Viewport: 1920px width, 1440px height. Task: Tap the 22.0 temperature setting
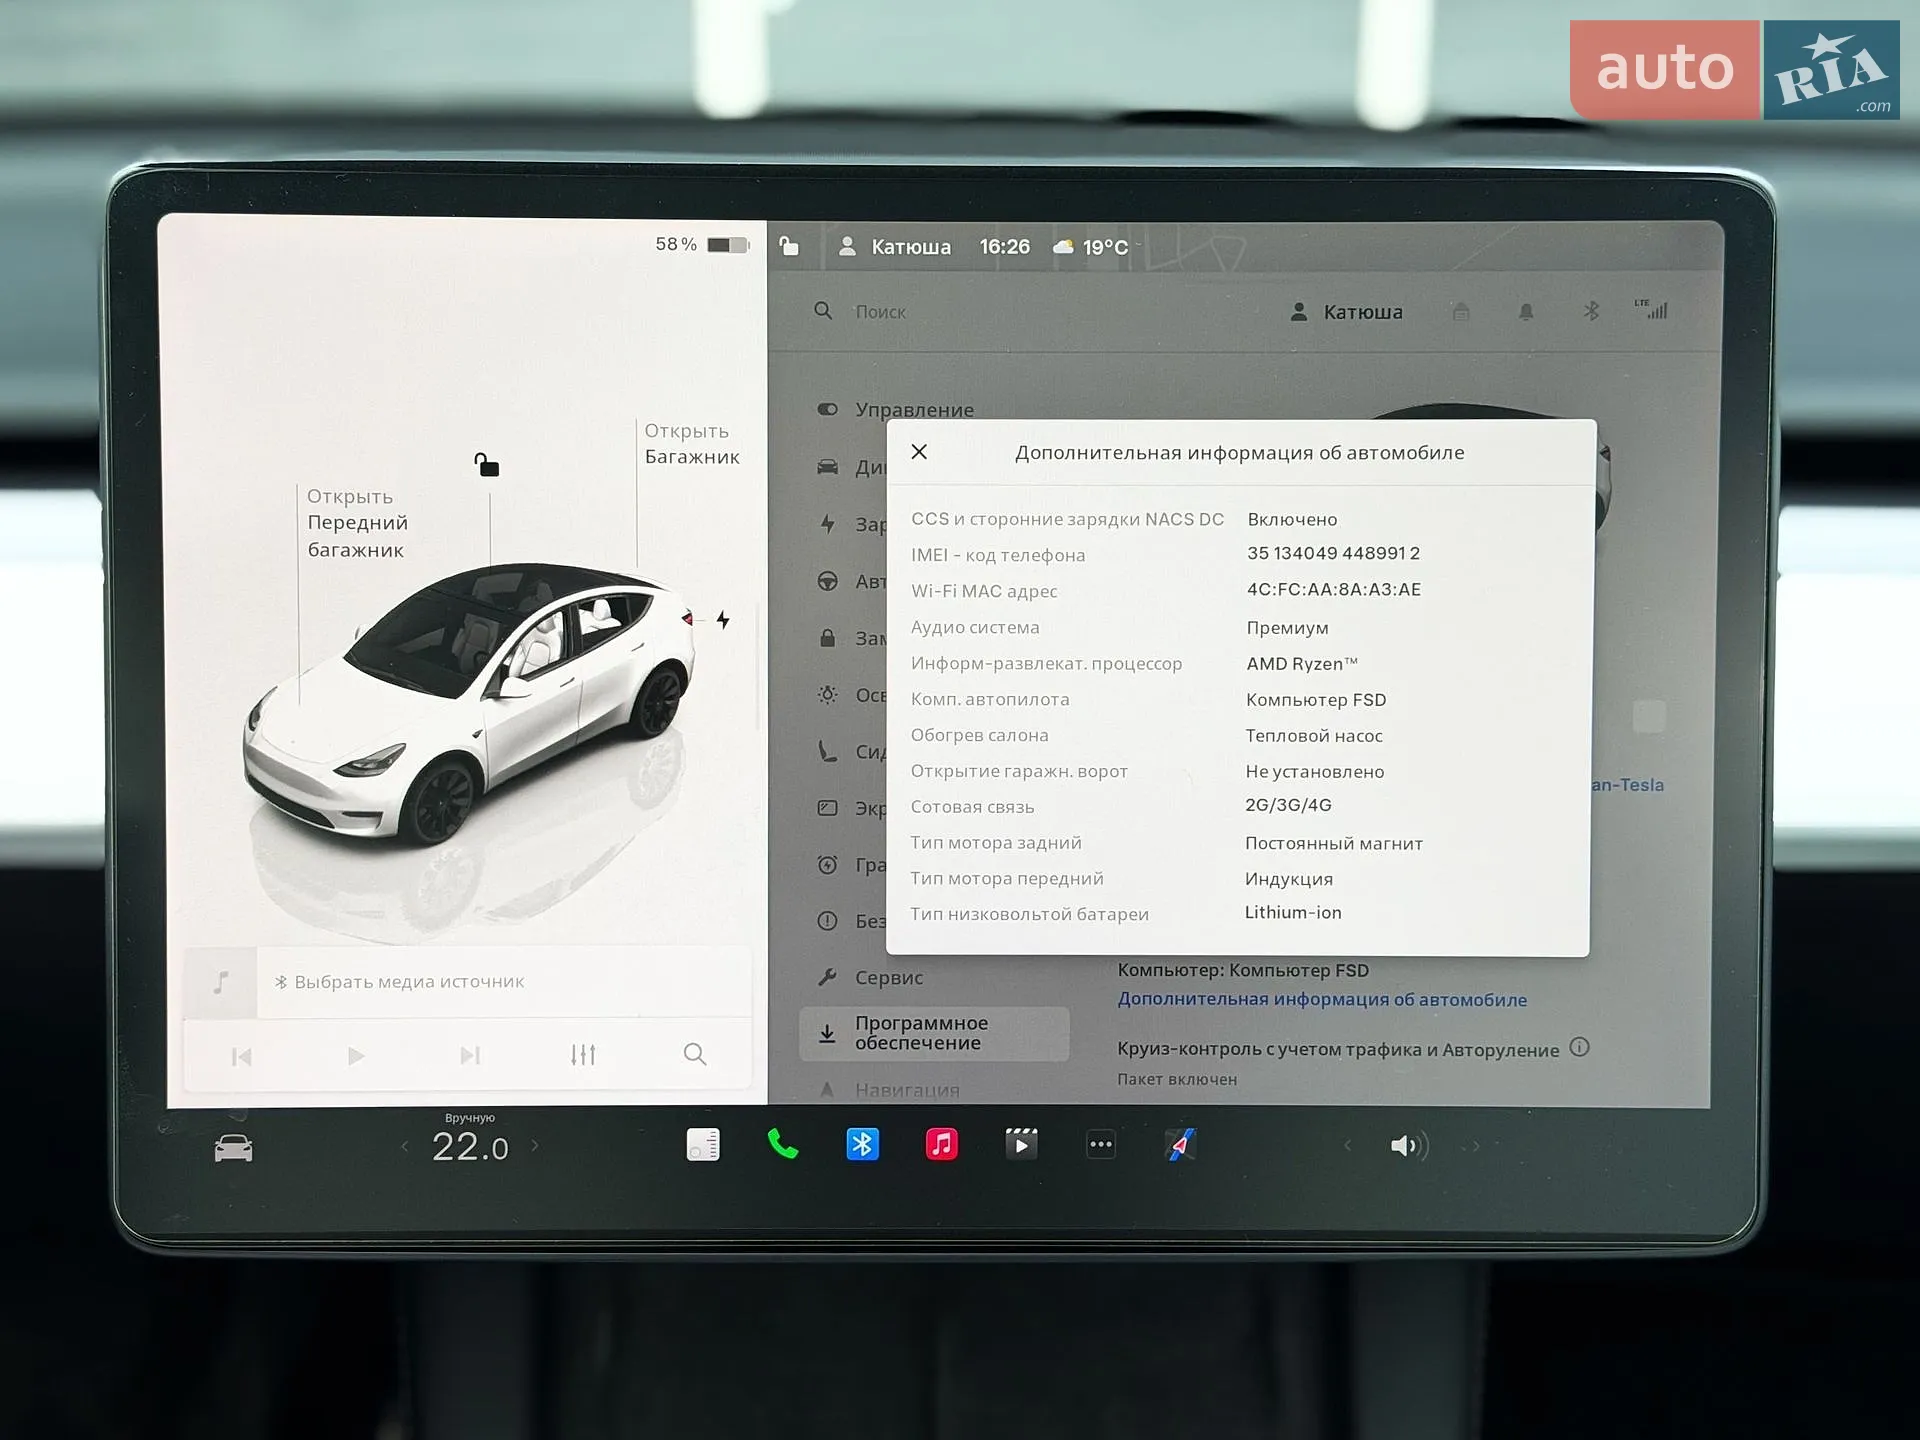pyautogui.click(x=470, y=1147)
